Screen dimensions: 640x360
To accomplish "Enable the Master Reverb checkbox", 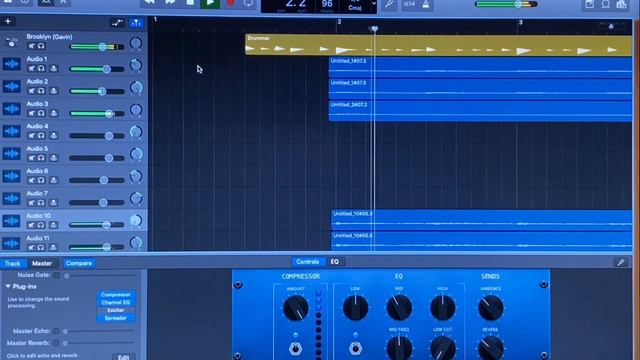I will pos(56,343).
